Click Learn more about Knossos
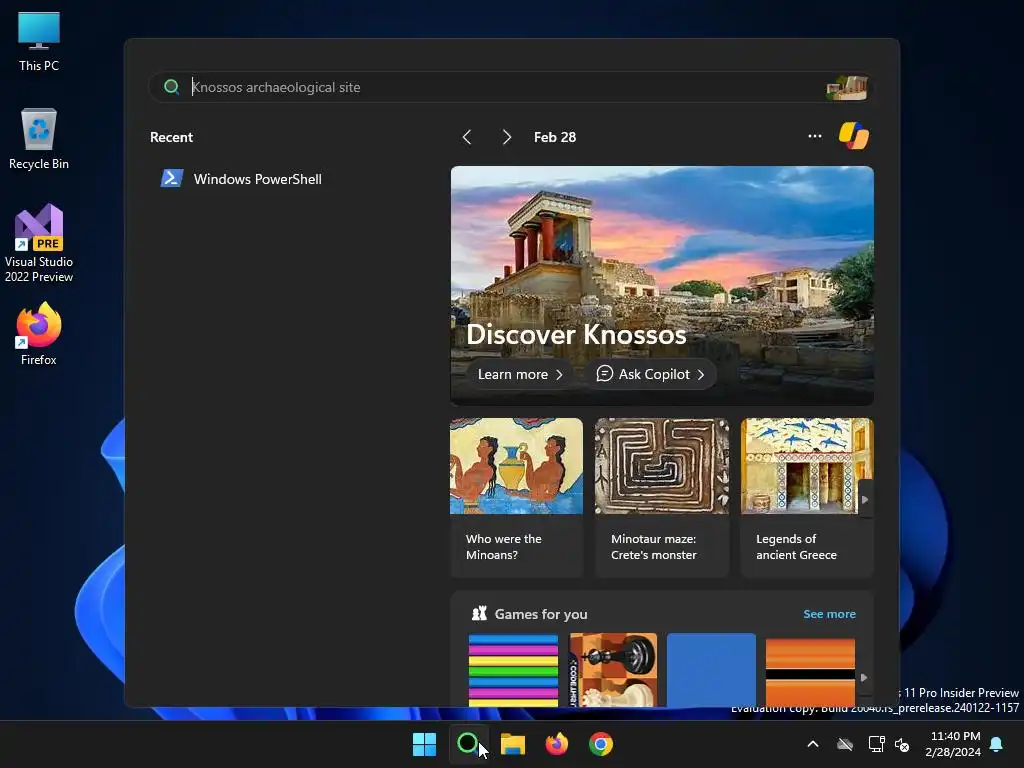The image size is (1024, 768). click(520, 374)
